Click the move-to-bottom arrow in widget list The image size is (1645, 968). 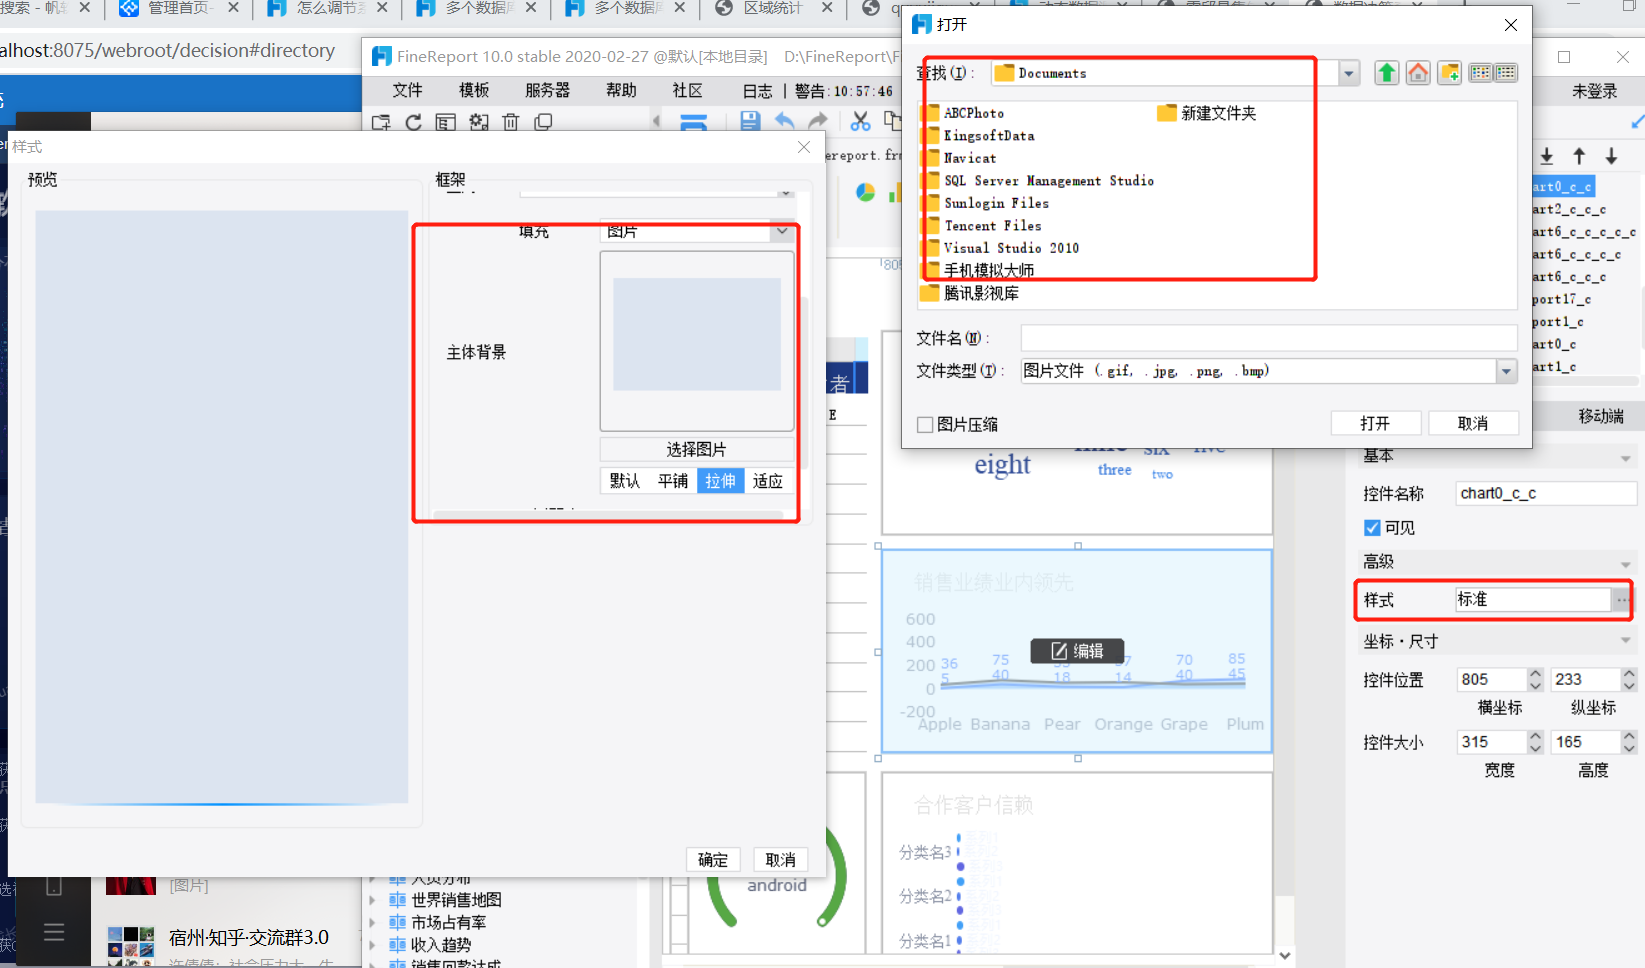point(1547,156)
